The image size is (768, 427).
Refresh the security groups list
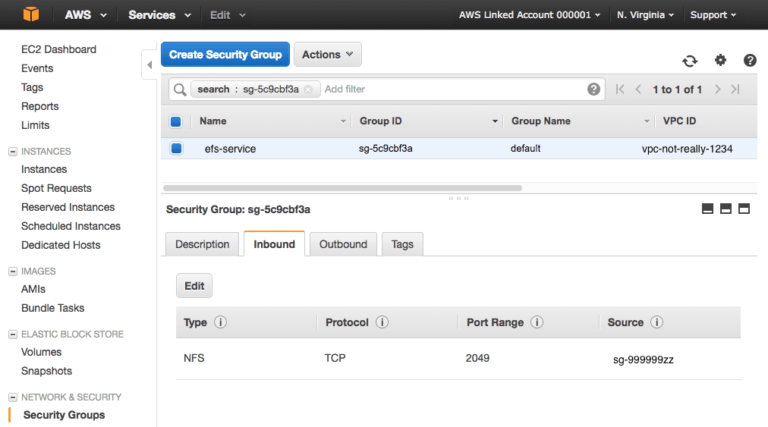[x=690, y=61]
